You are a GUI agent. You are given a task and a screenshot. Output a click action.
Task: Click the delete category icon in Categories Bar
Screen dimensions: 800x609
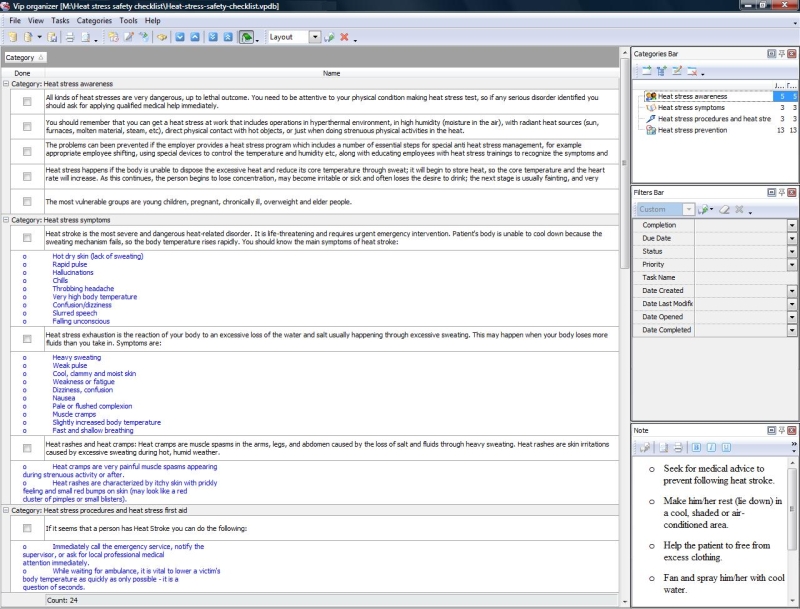click(x=693, y=71)
